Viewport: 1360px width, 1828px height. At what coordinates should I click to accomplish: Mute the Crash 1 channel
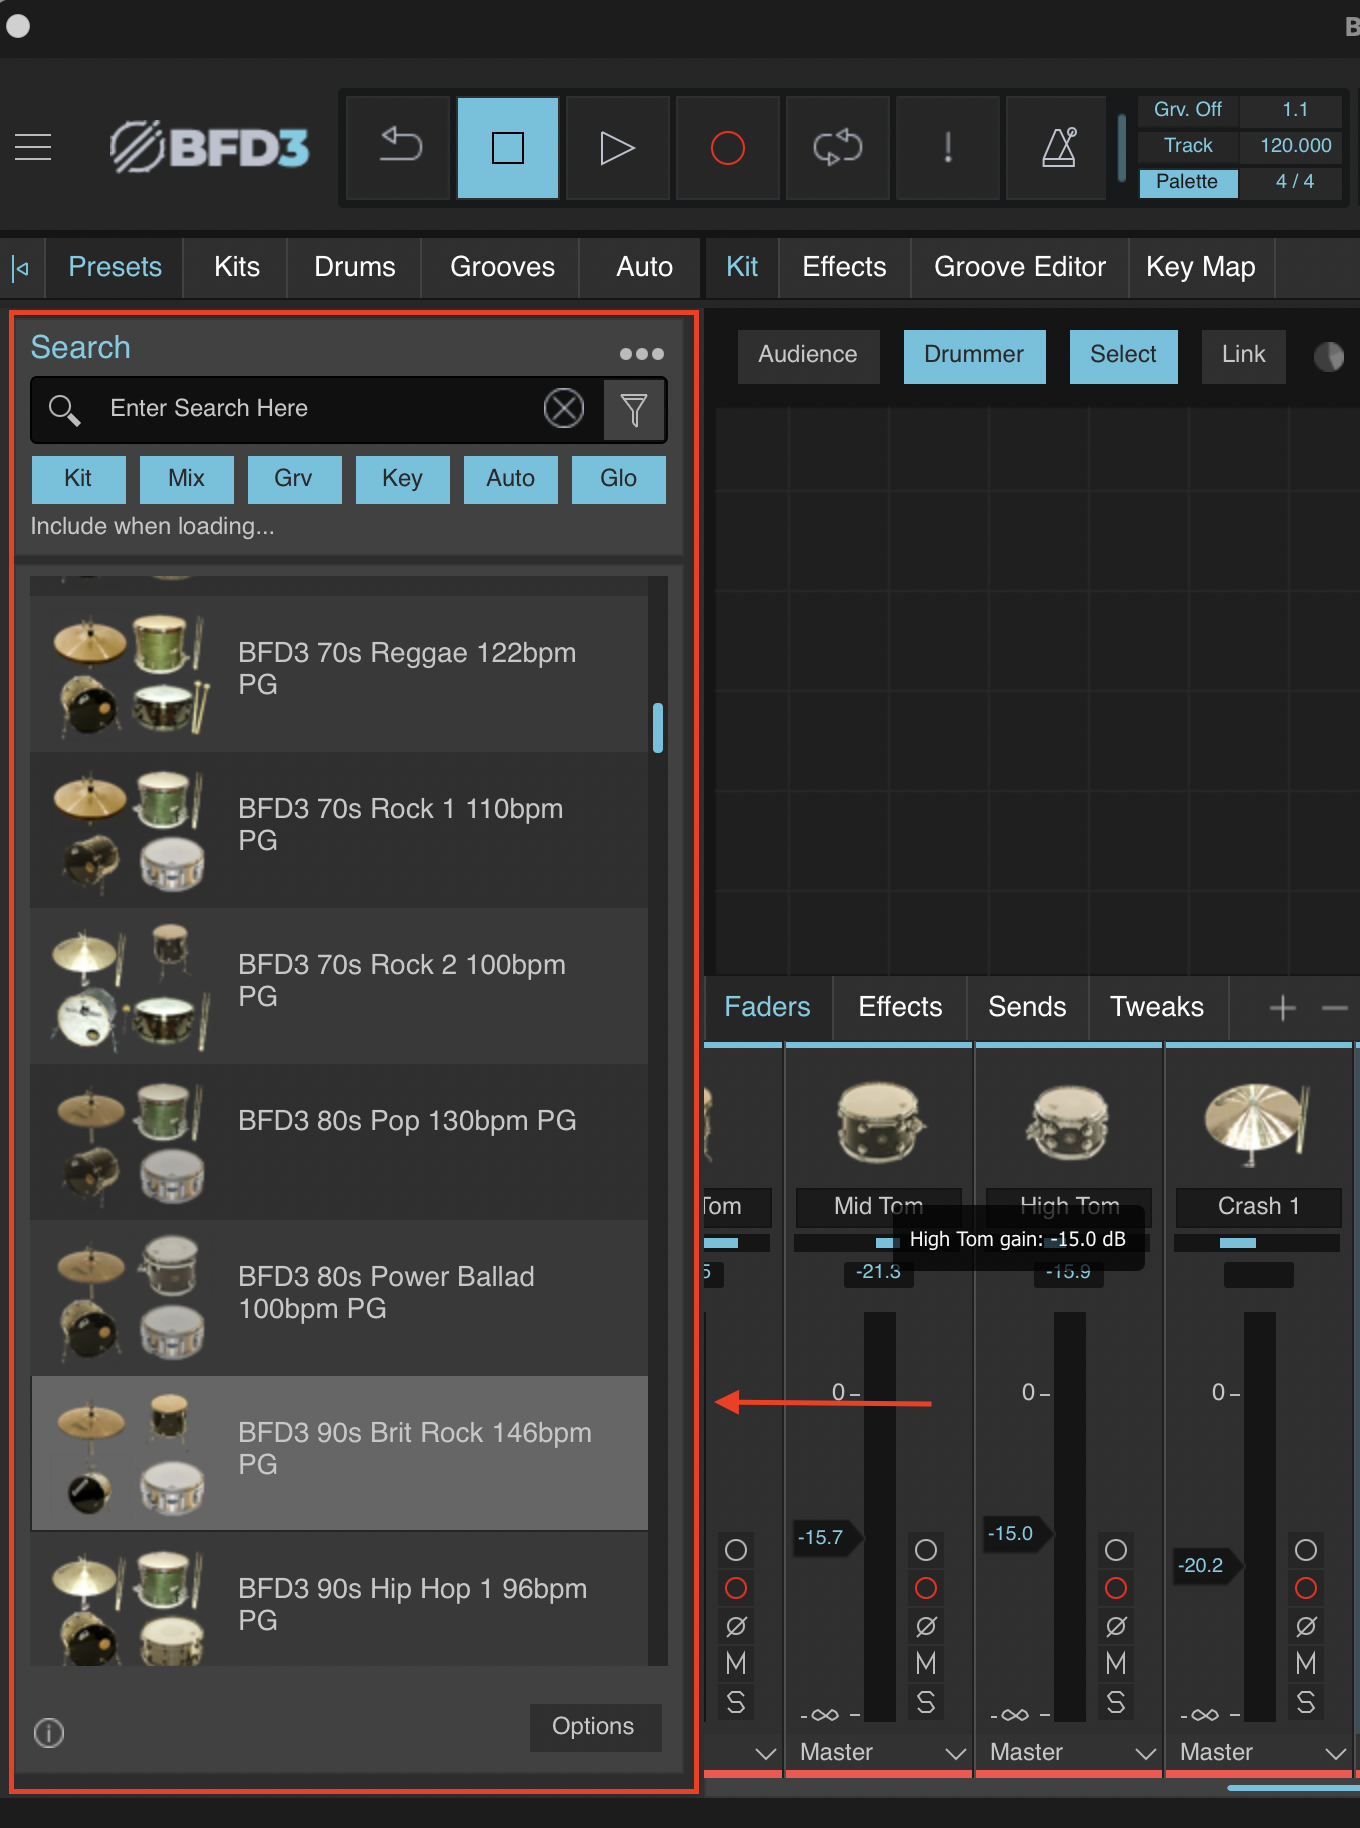click(x=1306, y=1664)
